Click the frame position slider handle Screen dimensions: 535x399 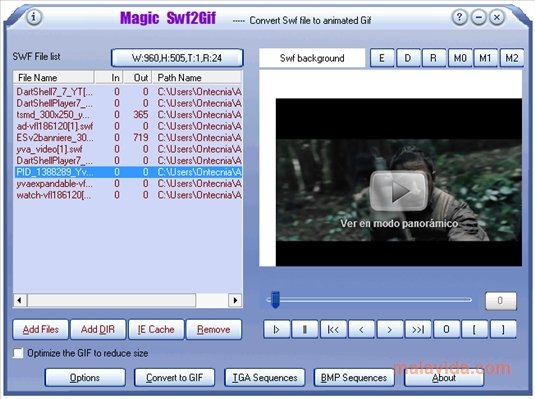(275, 300)
